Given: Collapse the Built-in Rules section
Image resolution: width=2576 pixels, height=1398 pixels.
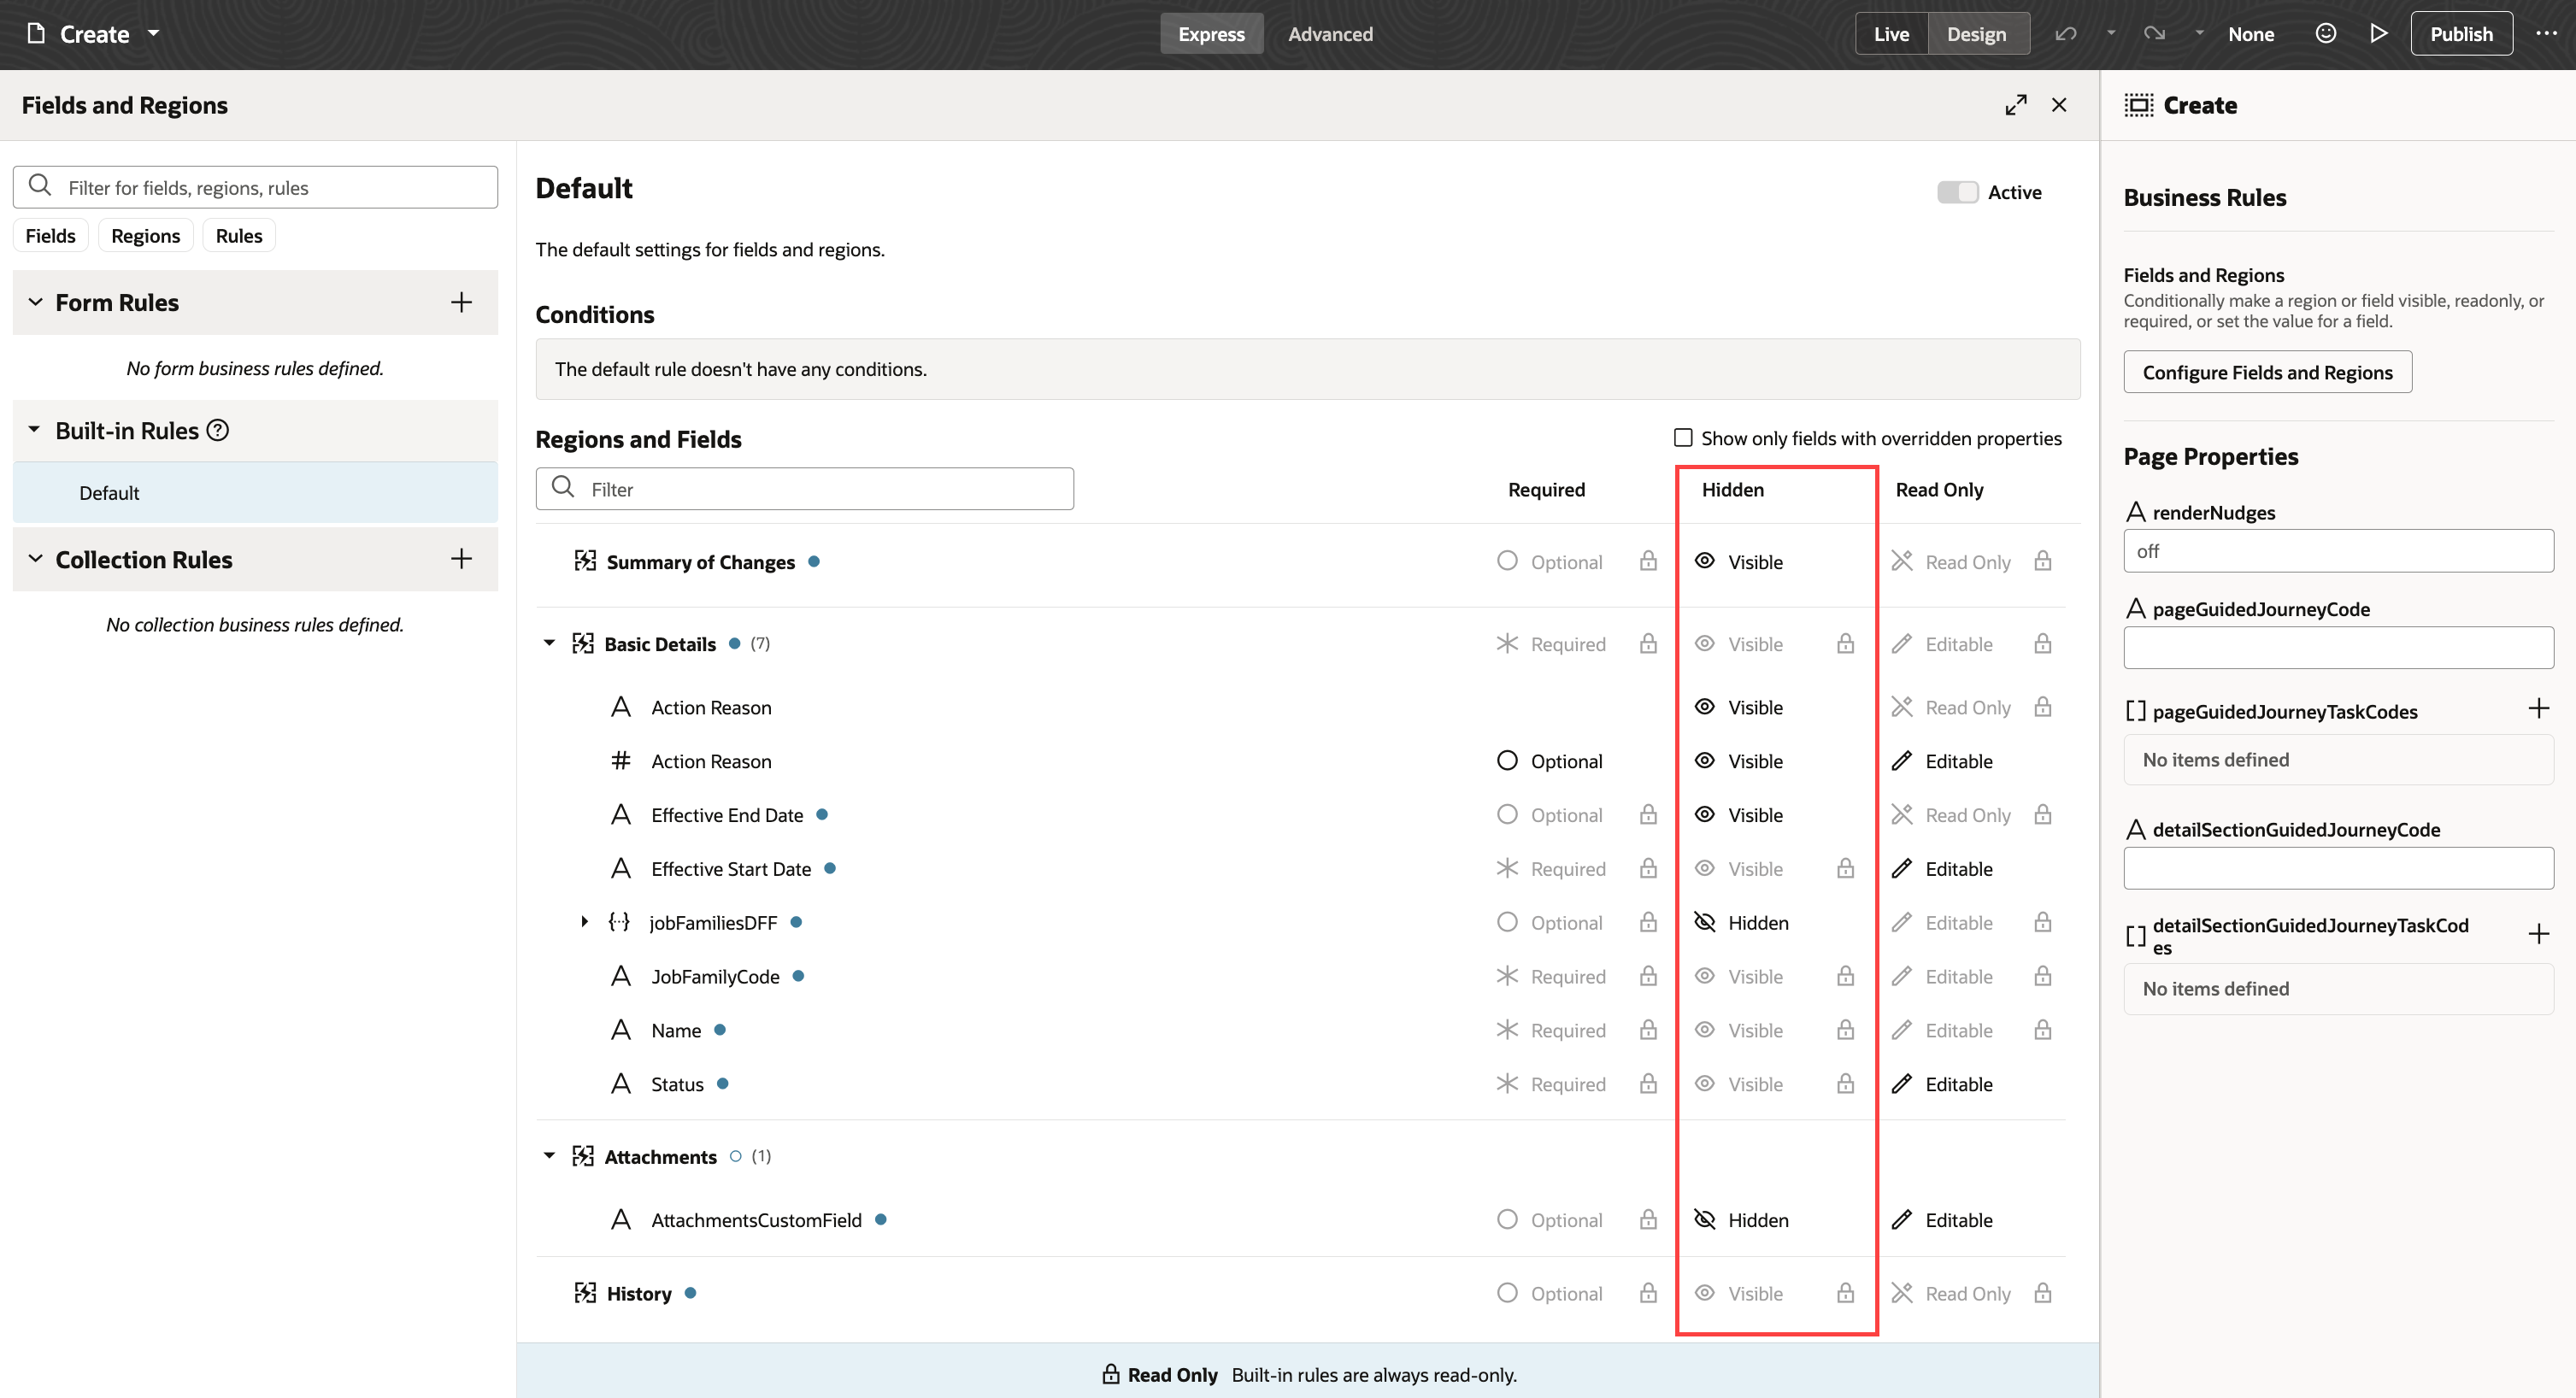Looking at the screenshot, I should (35, 430).
